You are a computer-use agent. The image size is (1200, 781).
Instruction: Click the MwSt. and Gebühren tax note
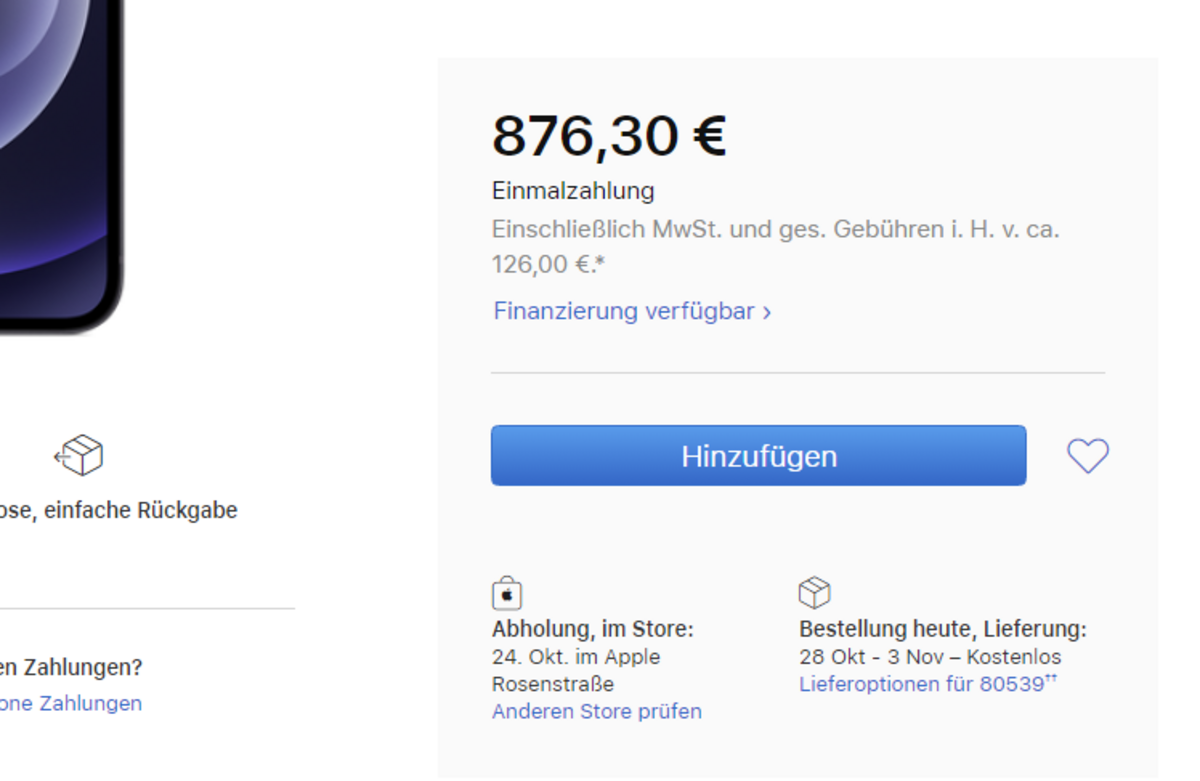click(776, 247)
